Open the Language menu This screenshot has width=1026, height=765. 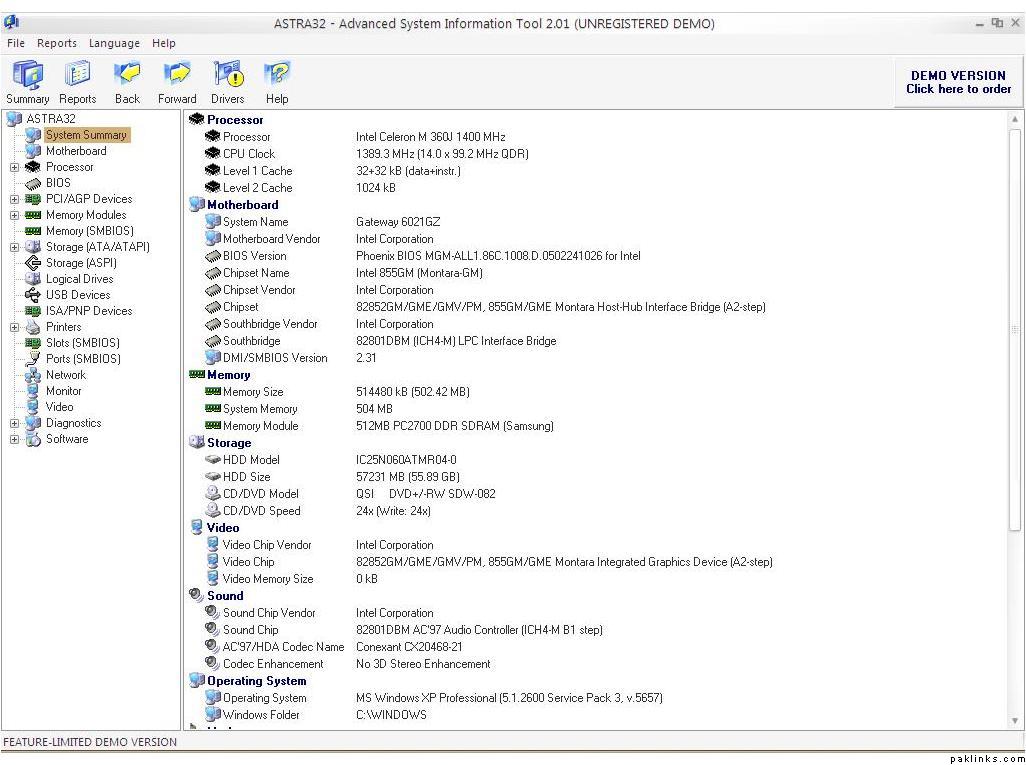pos(114,43)
